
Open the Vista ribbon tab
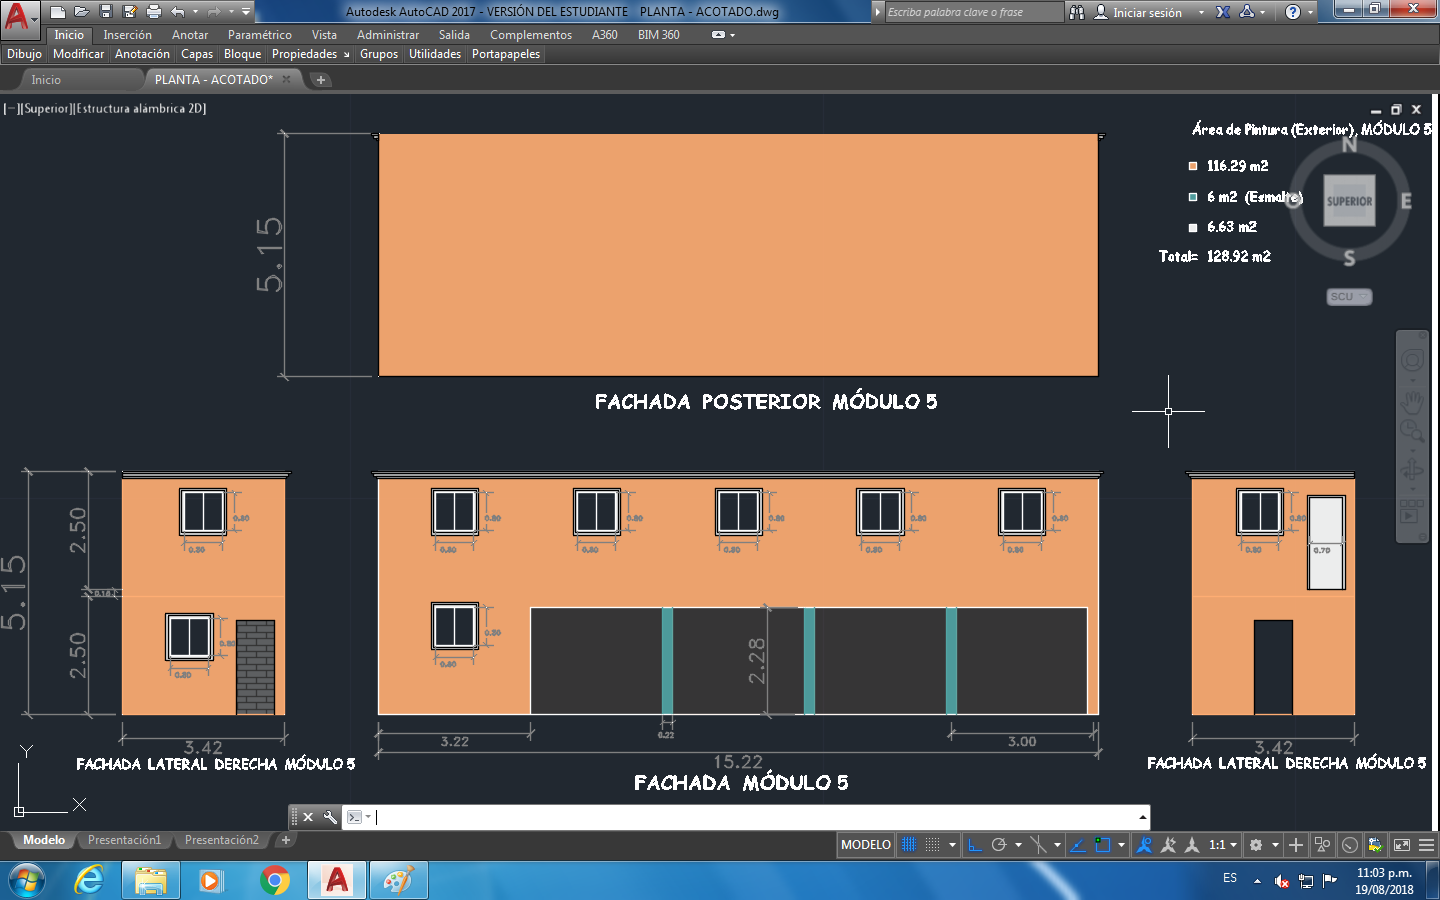[324, 35]
